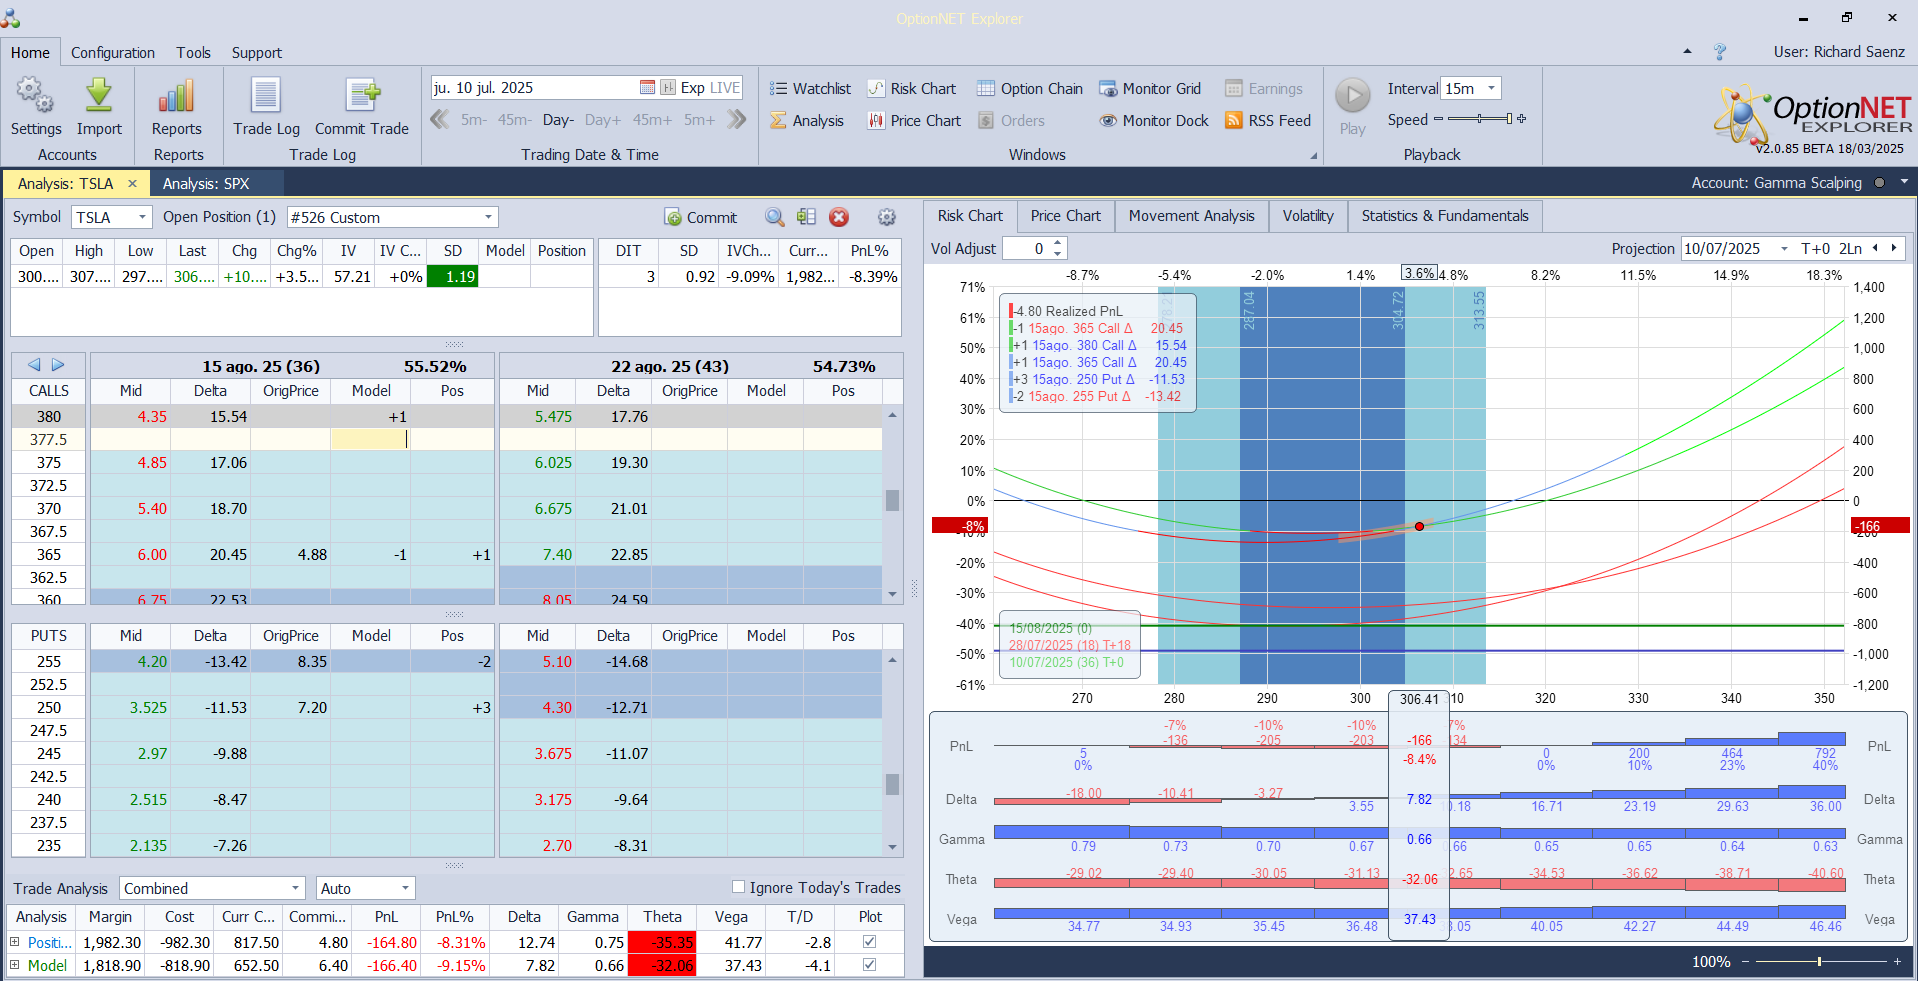This screenshot has height=981, width=1918.
Task: Click the Play playback button
Action: point(1353,96)
